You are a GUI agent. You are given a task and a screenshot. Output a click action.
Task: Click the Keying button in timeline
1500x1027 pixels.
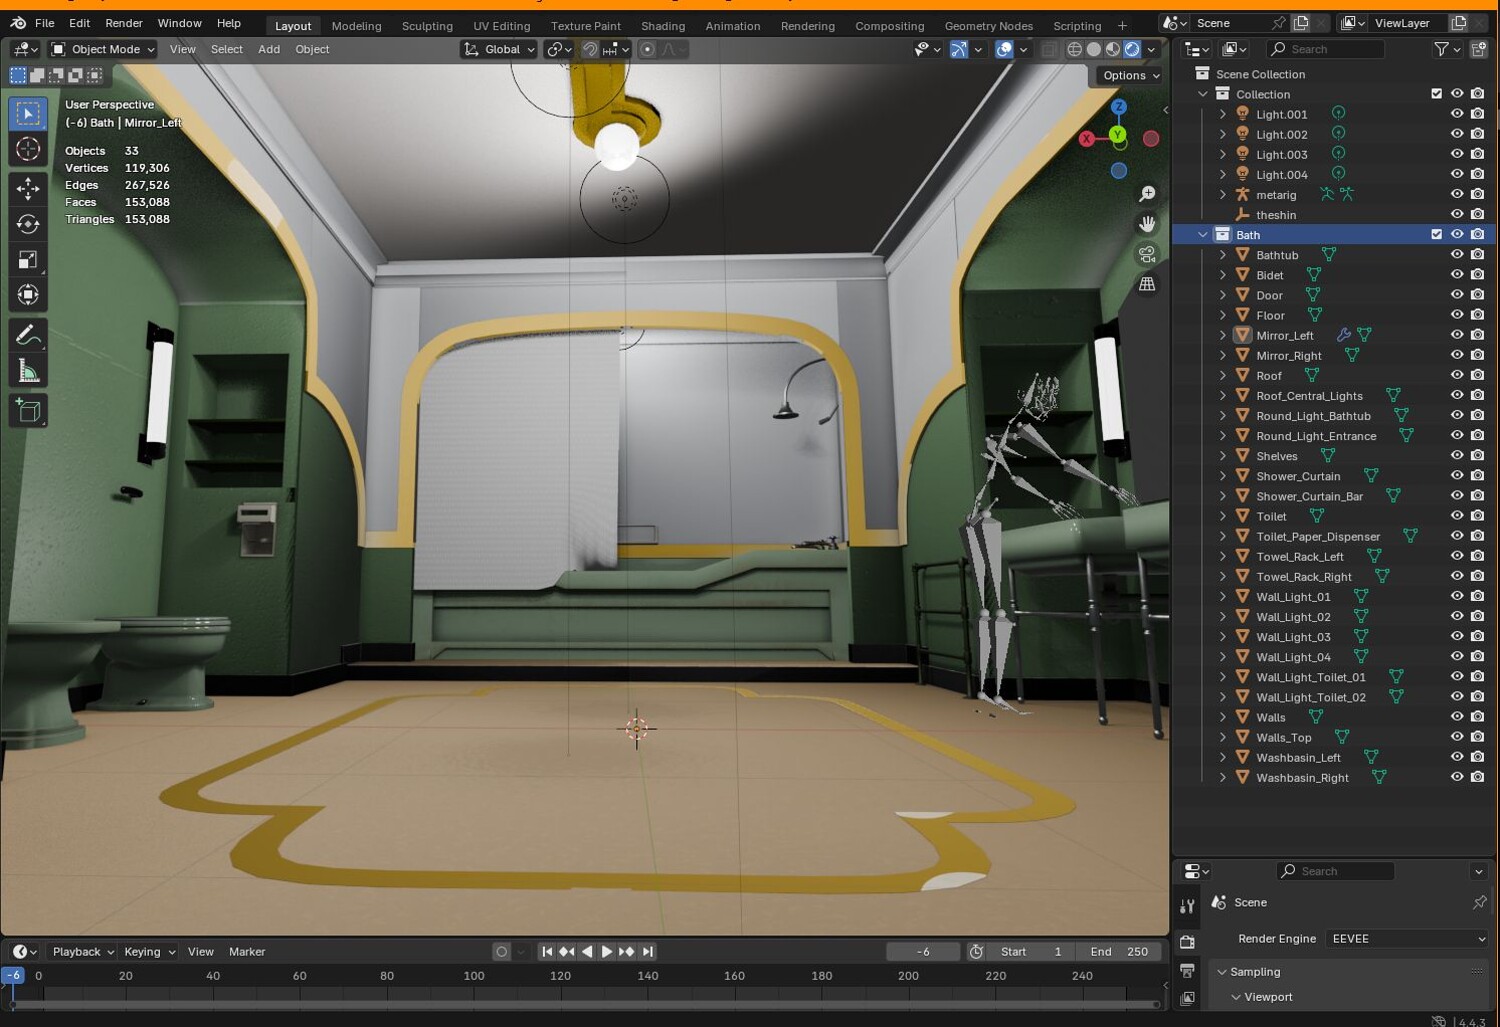click(x=148, y=952)
